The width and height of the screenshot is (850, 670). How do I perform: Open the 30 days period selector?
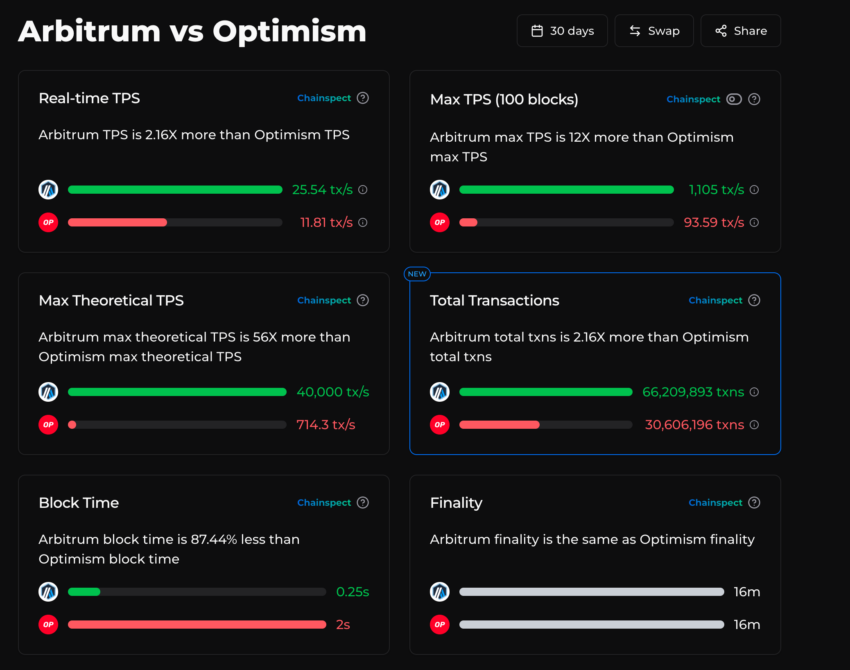pyautogui.click(x=562, y=31)
